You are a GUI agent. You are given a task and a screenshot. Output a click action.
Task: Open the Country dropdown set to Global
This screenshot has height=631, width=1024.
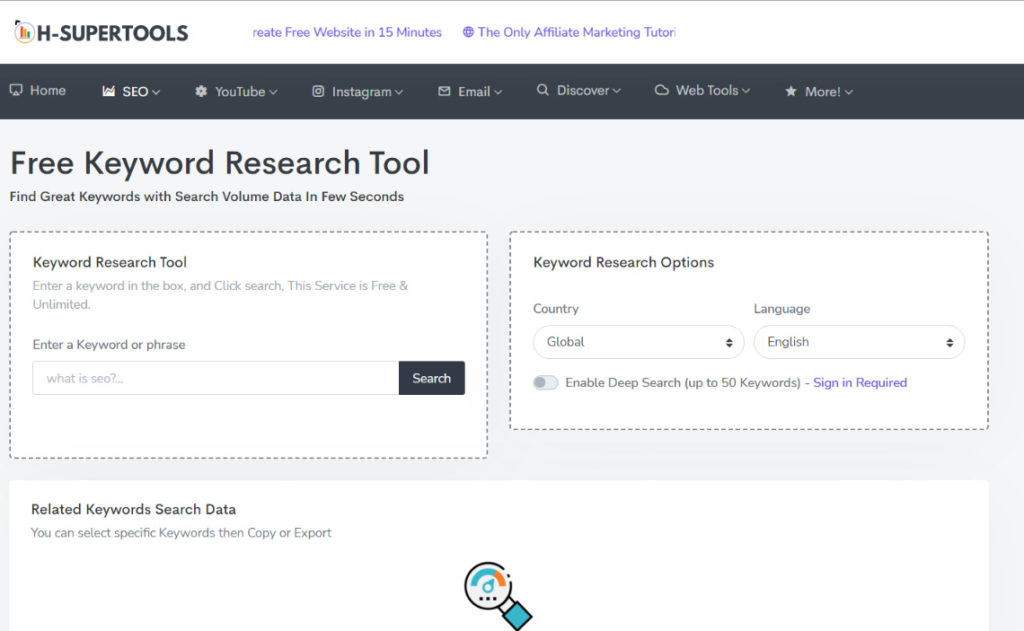pos(638,342)
